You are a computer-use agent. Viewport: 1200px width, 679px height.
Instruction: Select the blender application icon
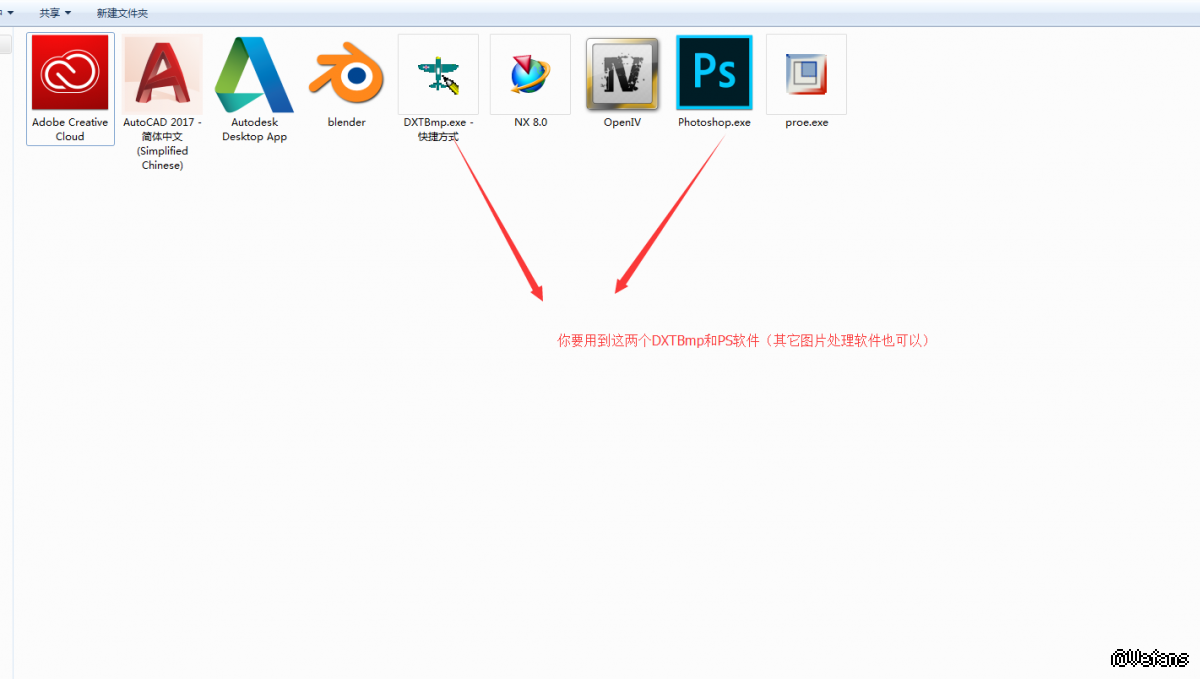point(346,73)
